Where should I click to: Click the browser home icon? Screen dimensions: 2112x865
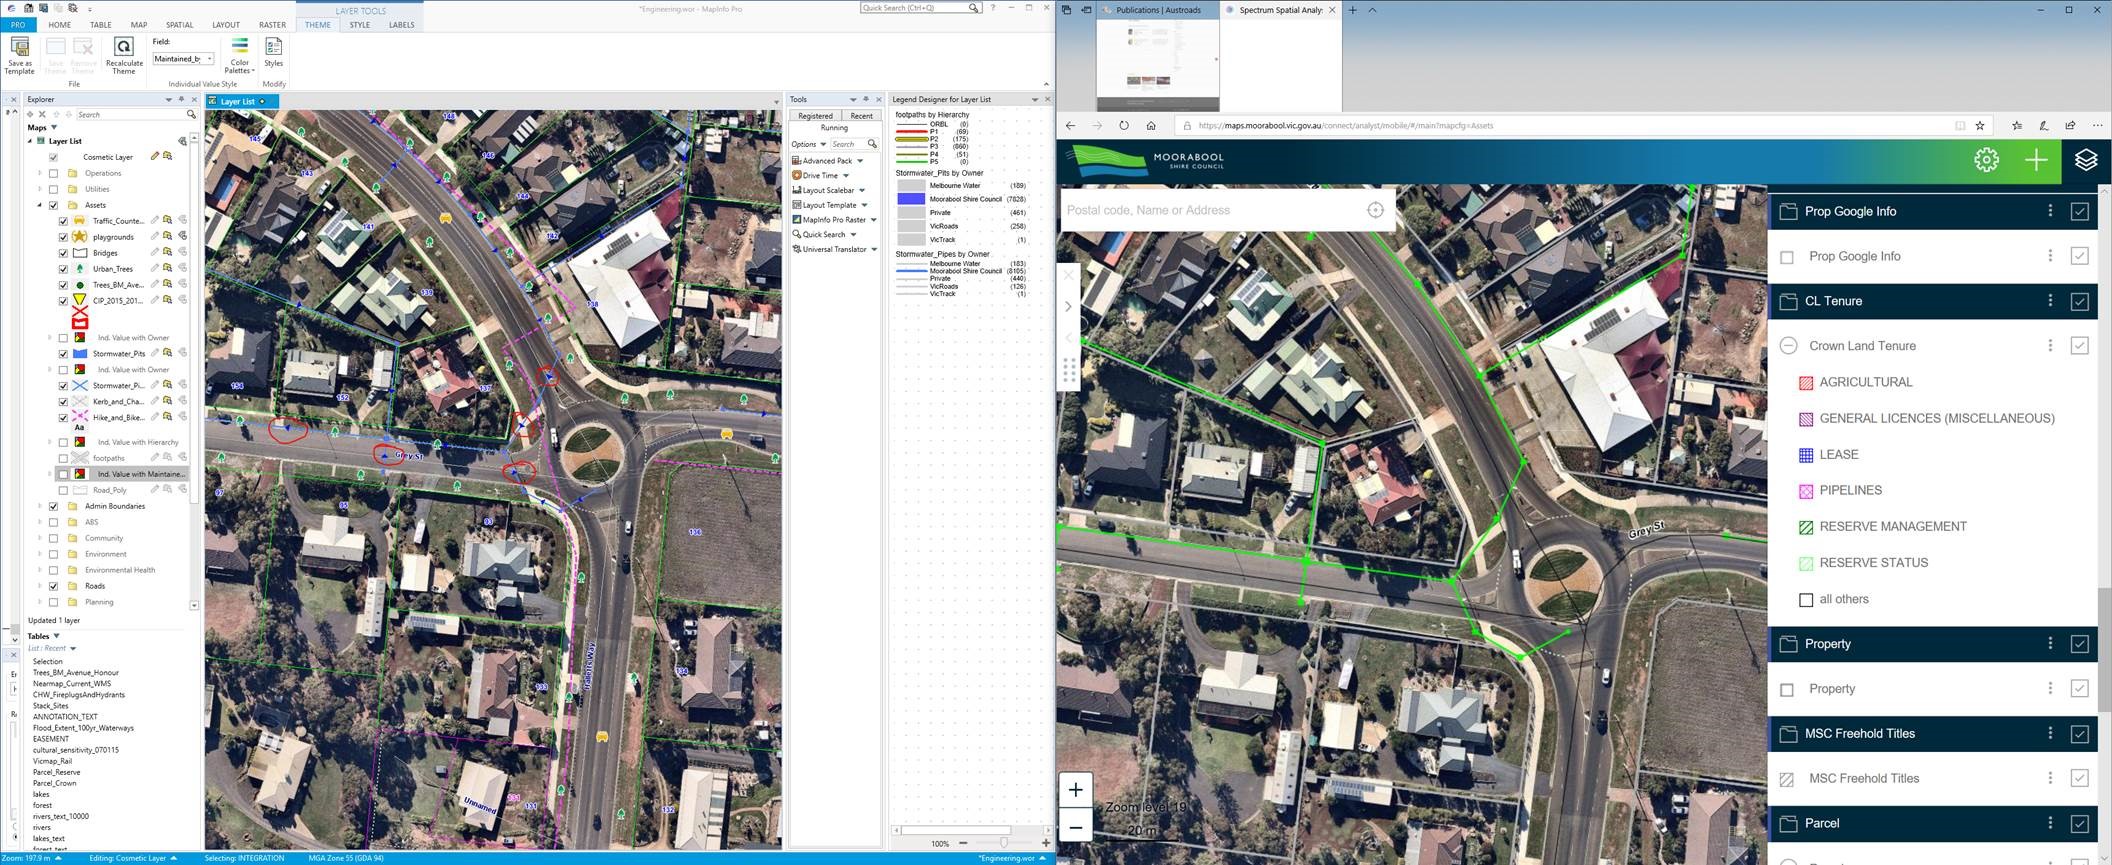click(x=1151, y=126)
